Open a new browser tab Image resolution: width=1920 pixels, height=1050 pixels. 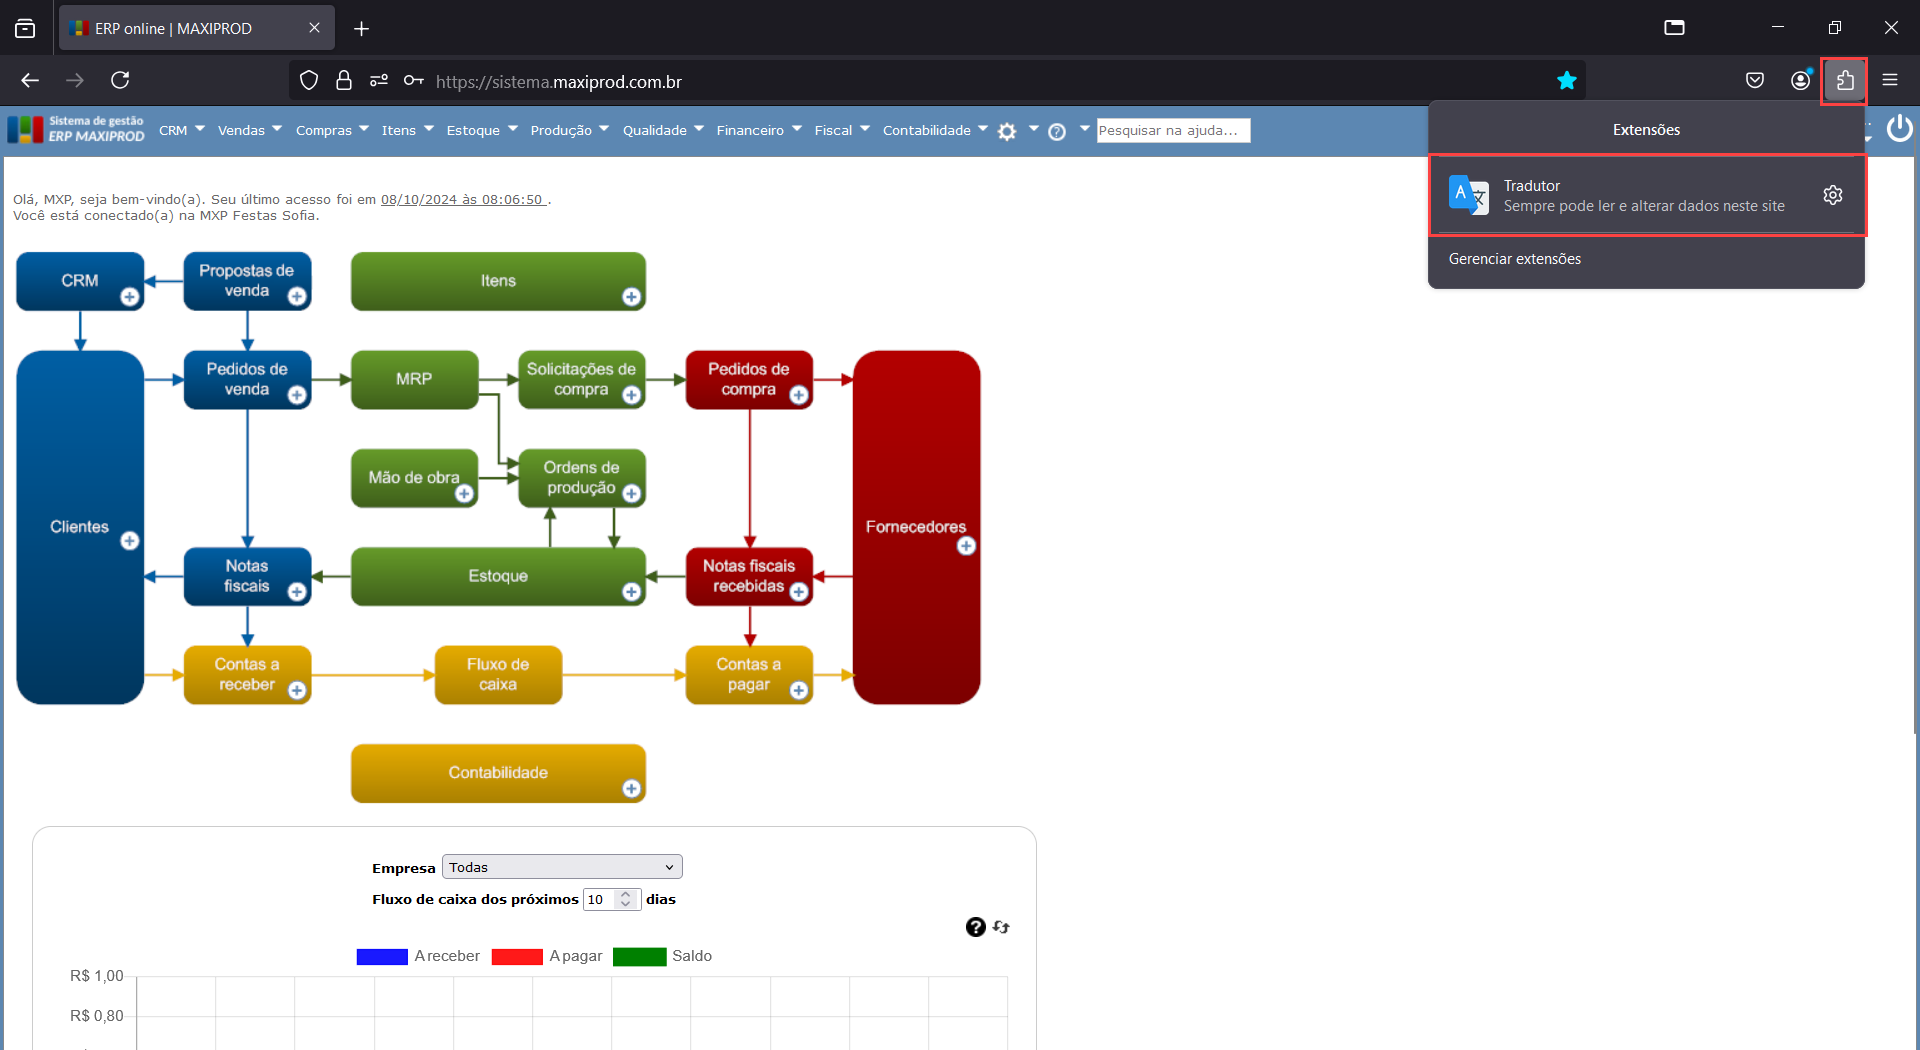[x=362, y=29]
